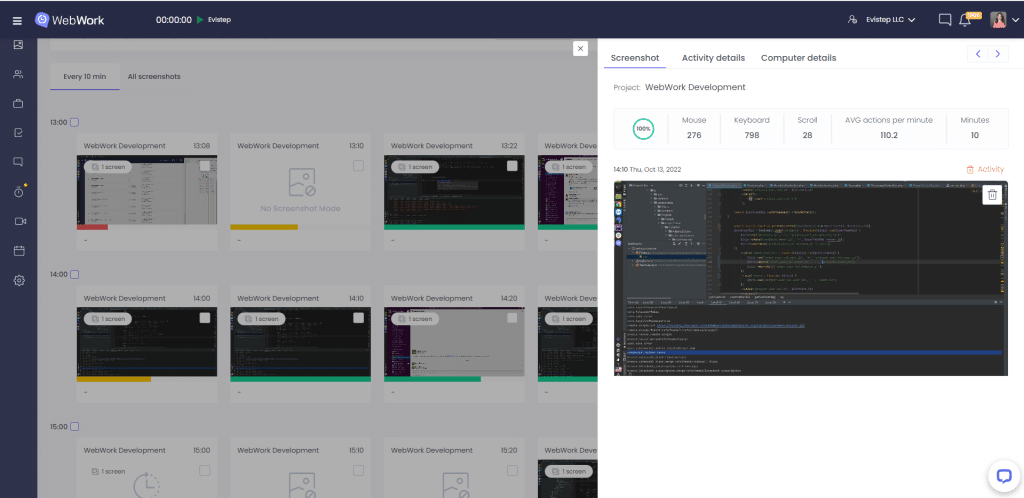Click the No Screenshot Mode placeholder
The width and height of the screenshot is (1024, 498).
[x=300, y=190]
